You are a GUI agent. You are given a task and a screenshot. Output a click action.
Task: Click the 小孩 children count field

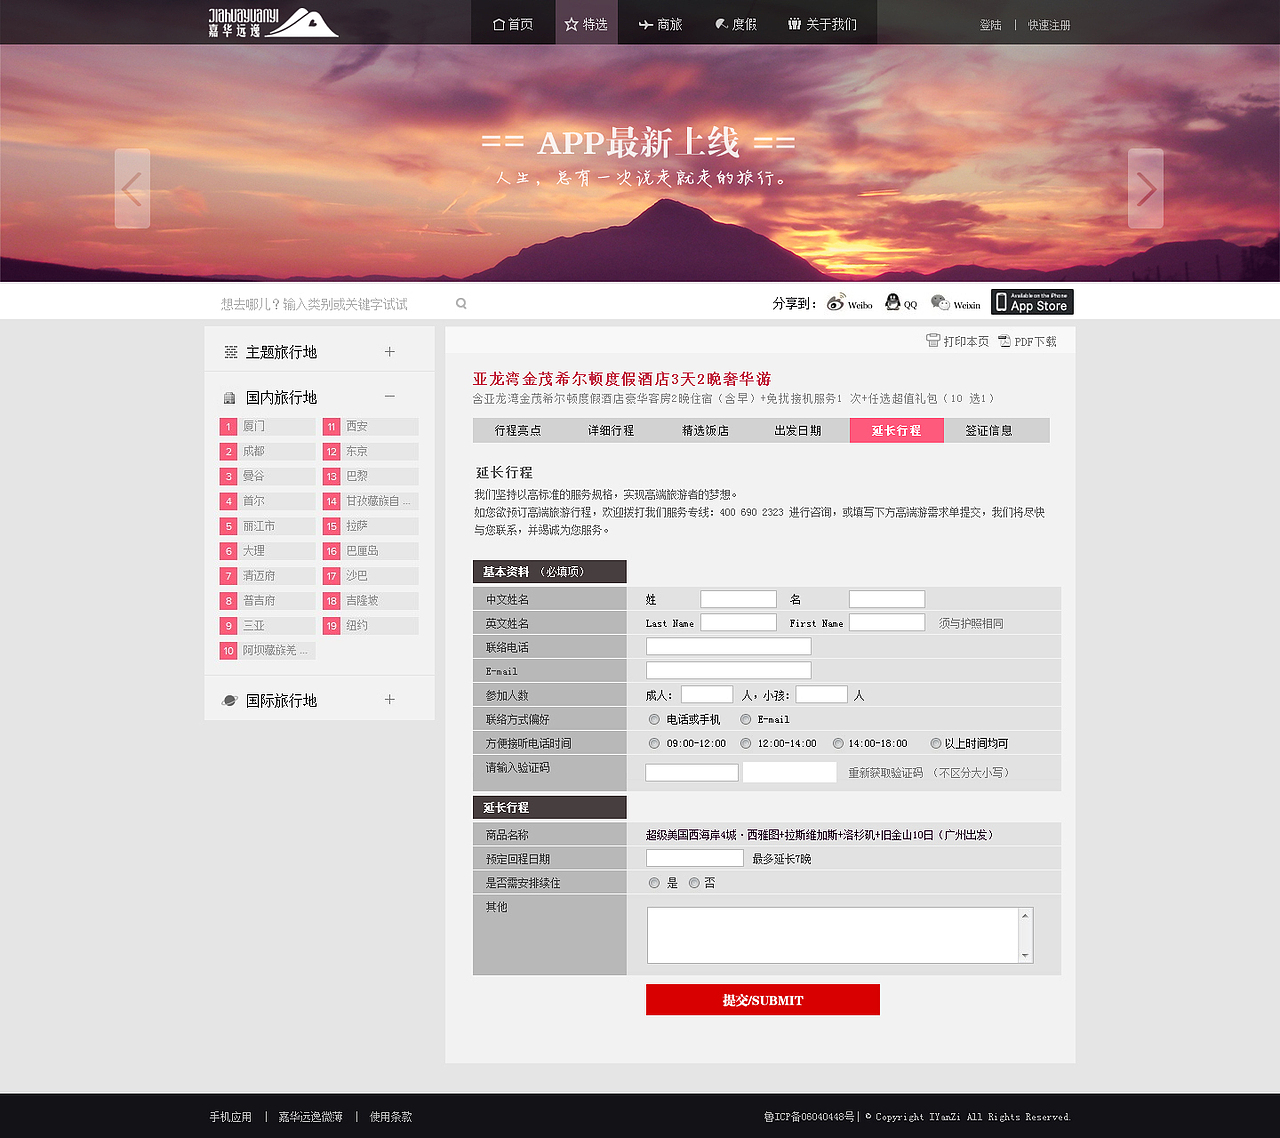[x=822, y=694]
